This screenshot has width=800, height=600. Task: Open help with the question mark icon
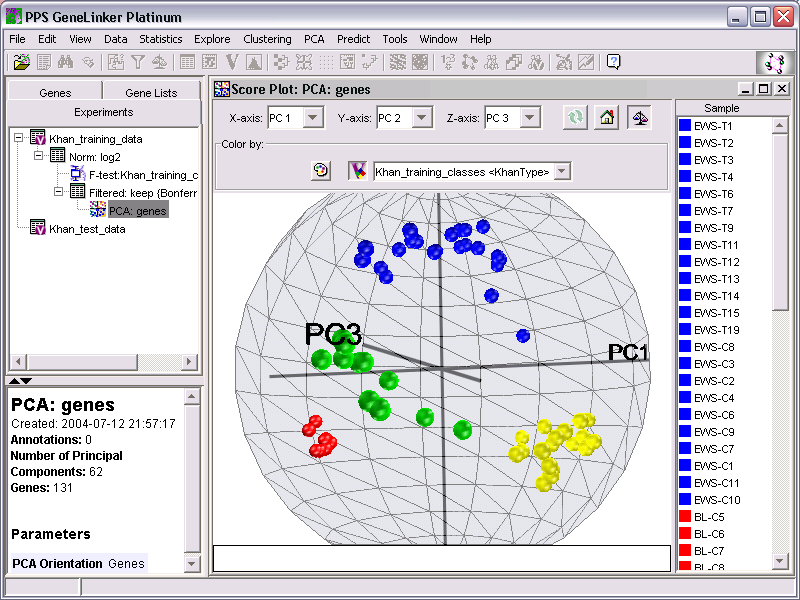(x=614, y=62)
